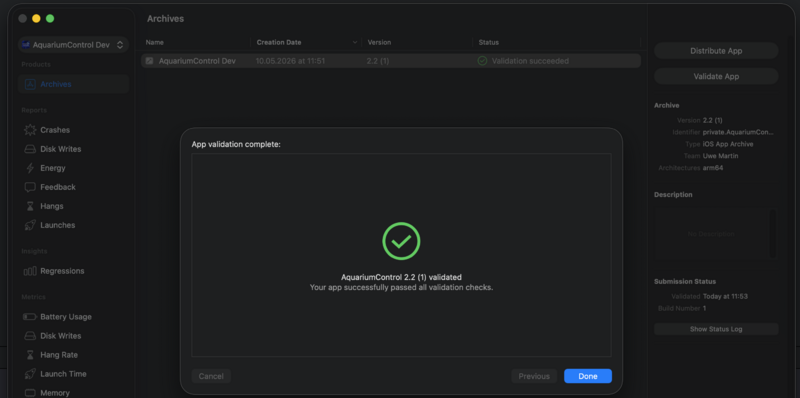Click the Validation succeeded status text
Image resolution: width=800 pixels, height=398 pixels.
(x=530, y=61)
